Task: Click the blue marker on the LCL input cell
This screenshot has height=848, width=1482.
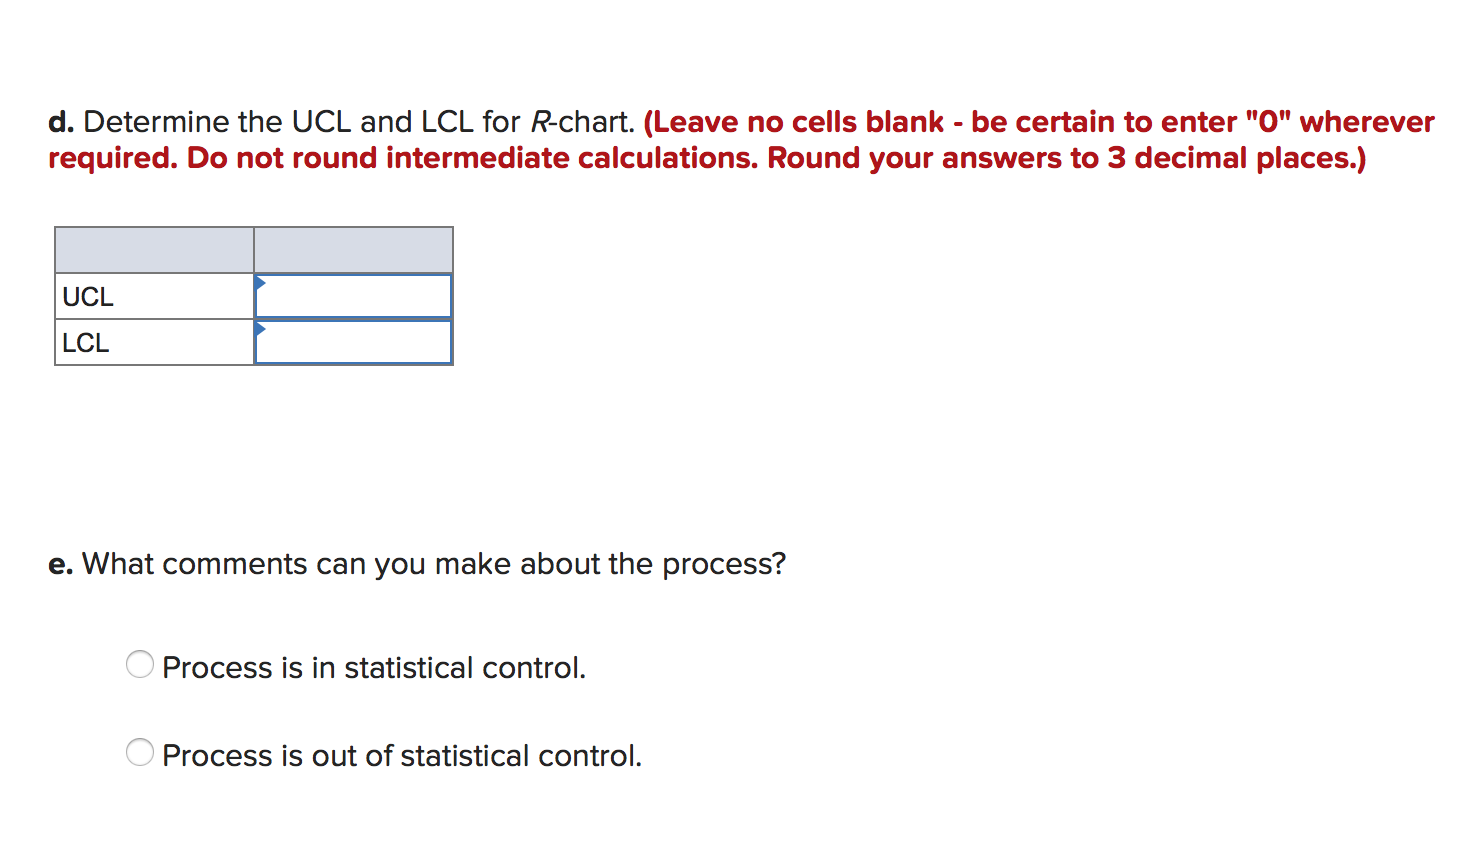Action: point(260,330)
